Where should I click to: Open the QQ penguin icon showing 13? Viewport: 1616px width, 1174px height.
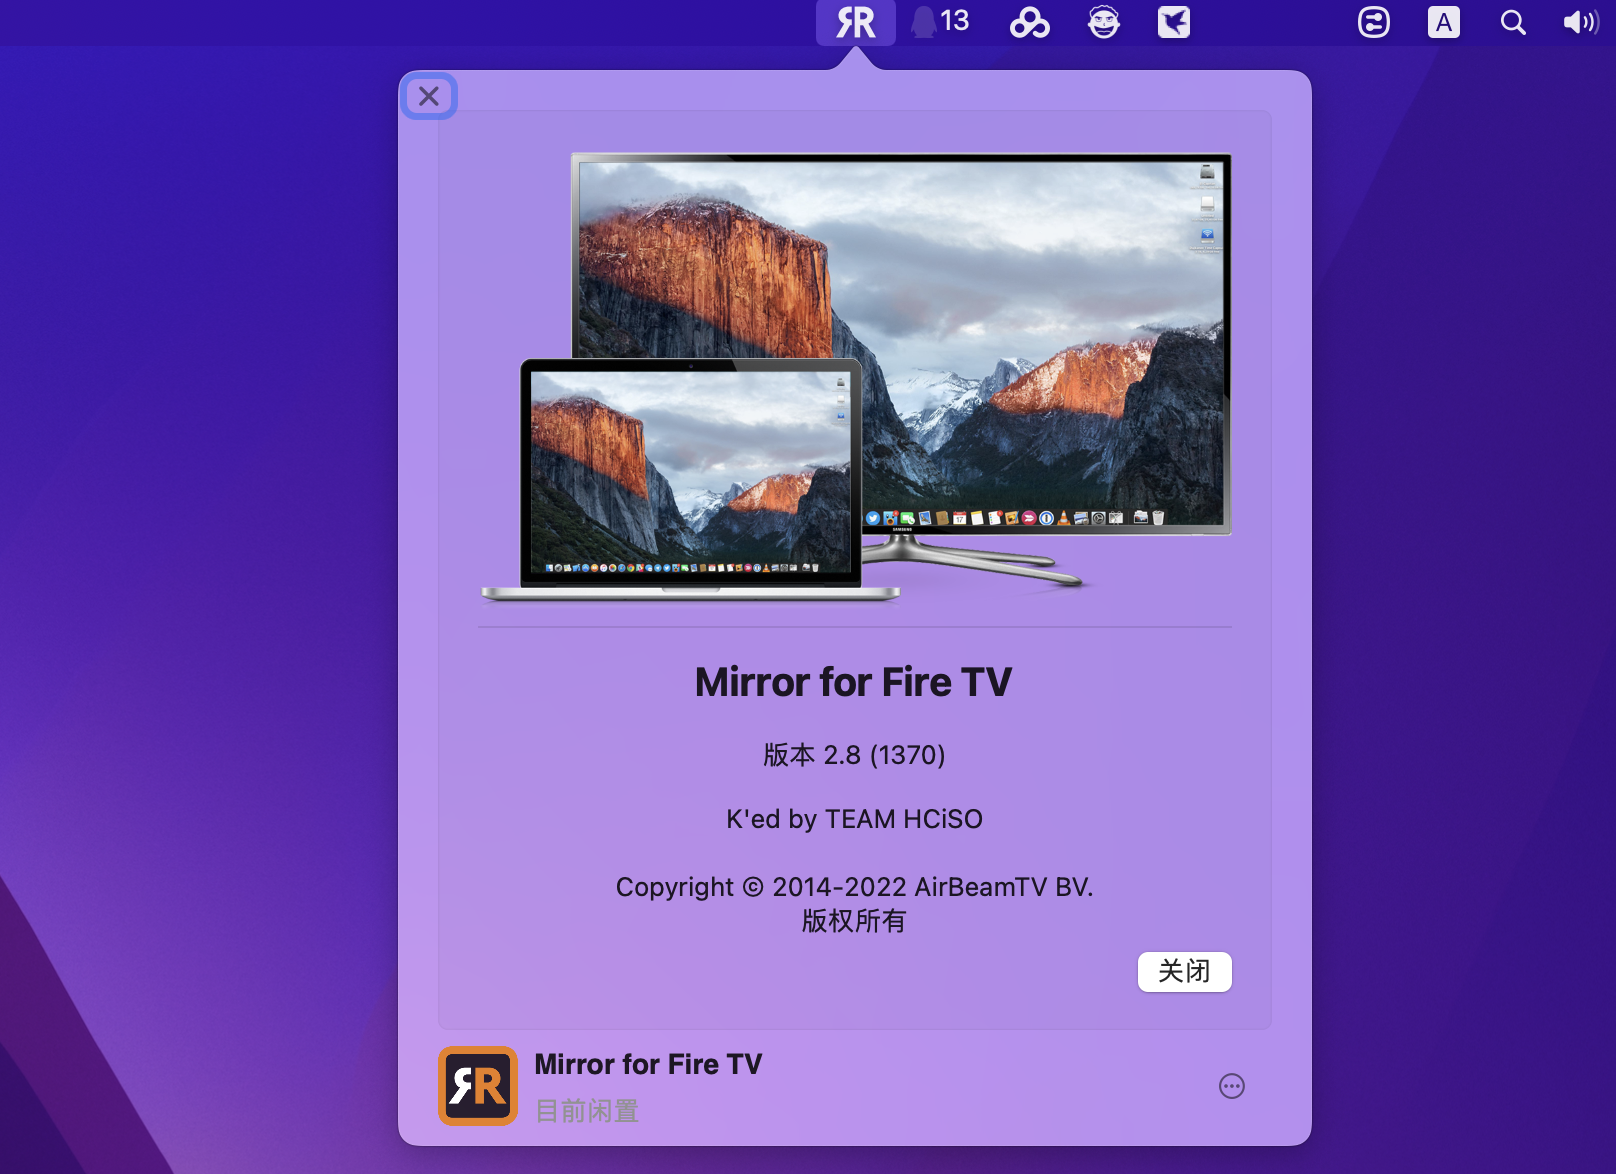pos(940,22)
